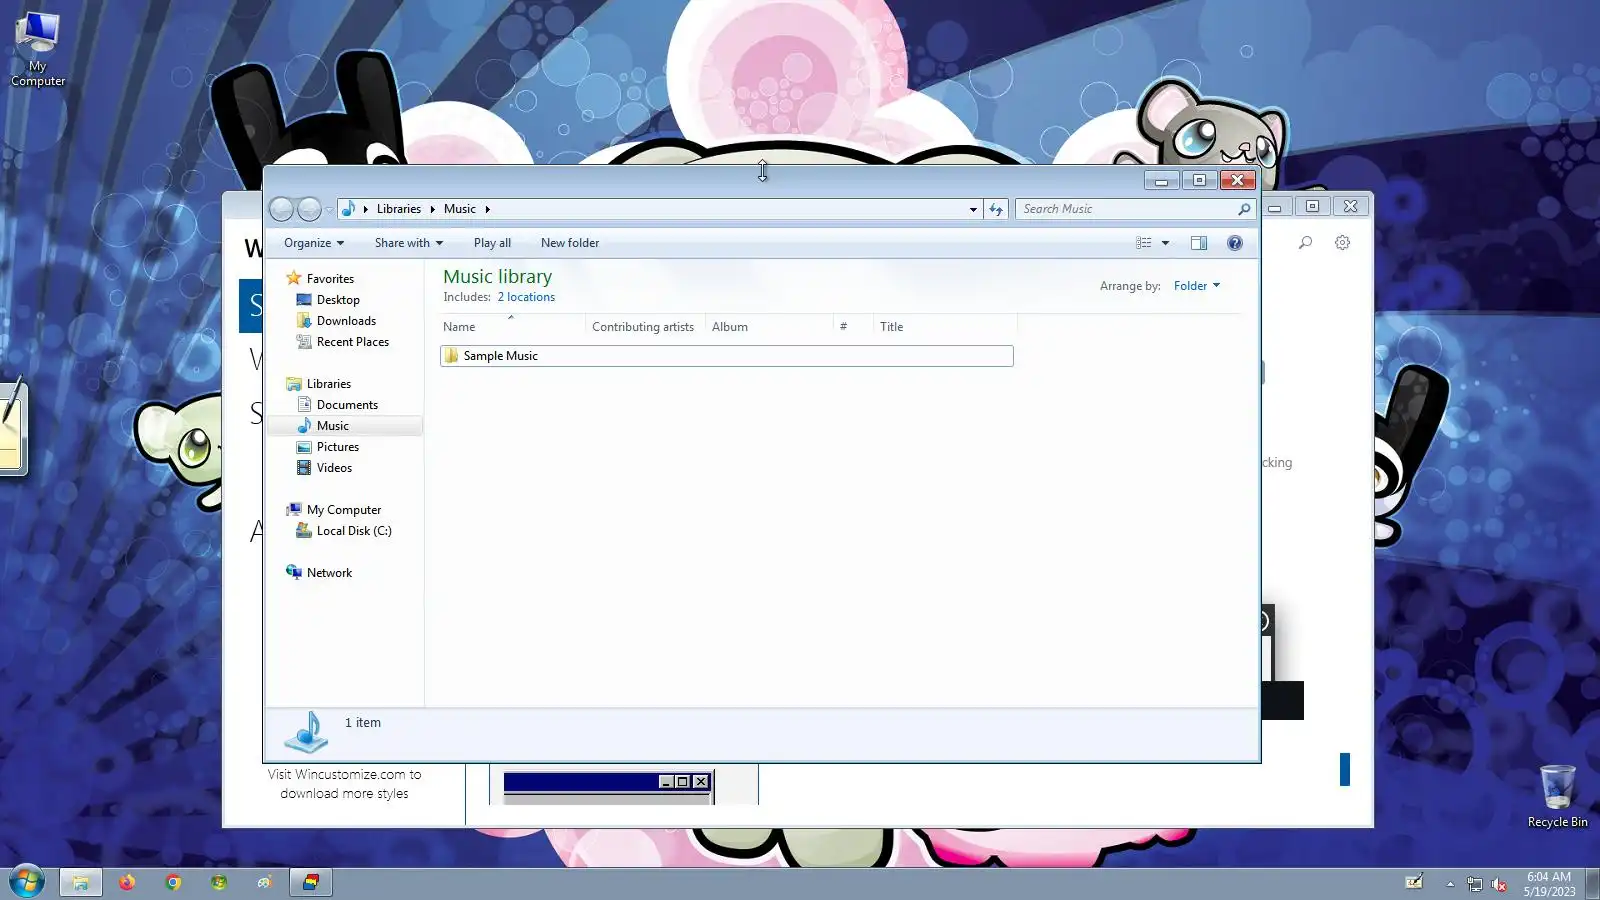
Task: Open Network icon in navigation pane
Action: pos(294,573)
